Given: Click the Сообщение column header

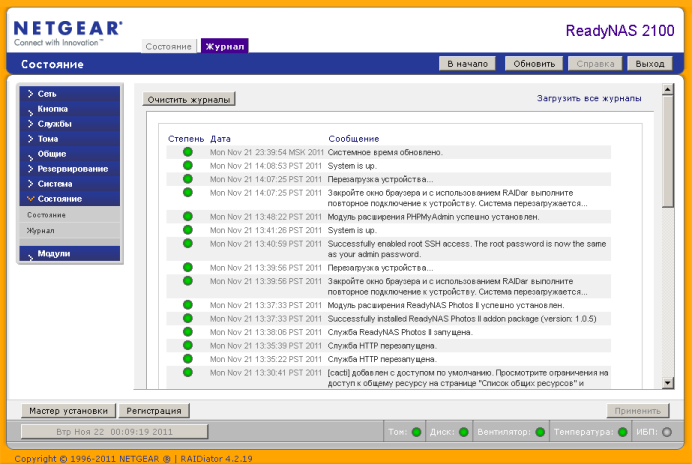Looking at the screenshot, I should pyautogui.click(x=354, y=139).
